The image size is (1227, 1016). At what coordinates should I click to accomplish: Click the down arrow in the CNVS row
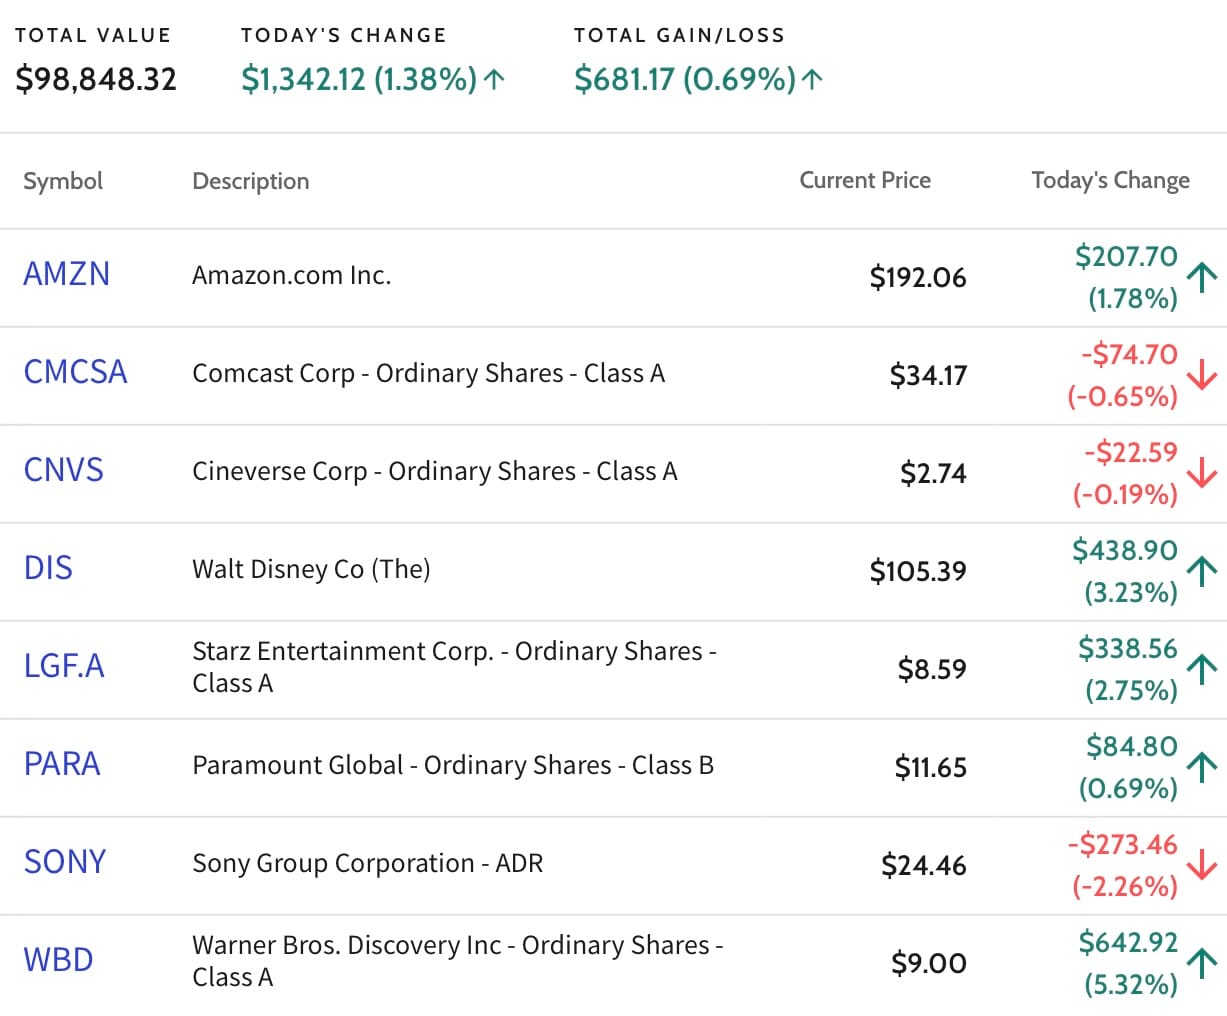pyautogui.click(x=1202, y=472)
